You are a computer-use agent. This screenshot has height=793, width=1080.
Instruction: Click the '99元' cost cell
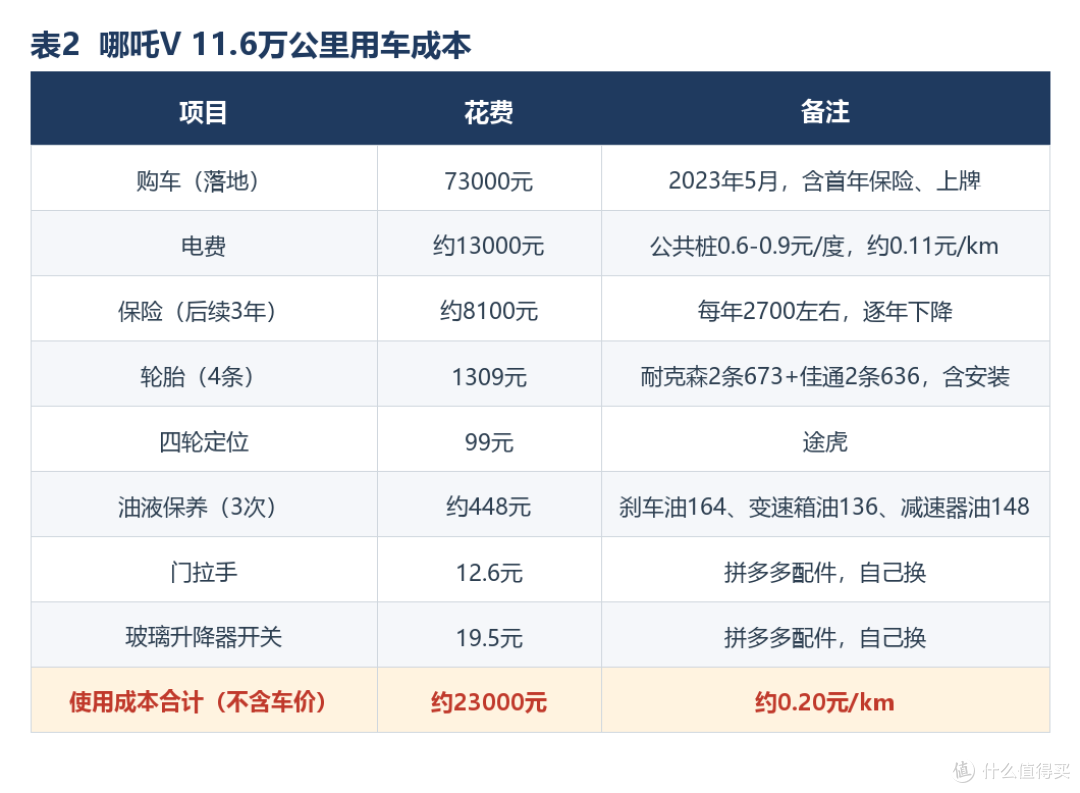click(489, 440)
